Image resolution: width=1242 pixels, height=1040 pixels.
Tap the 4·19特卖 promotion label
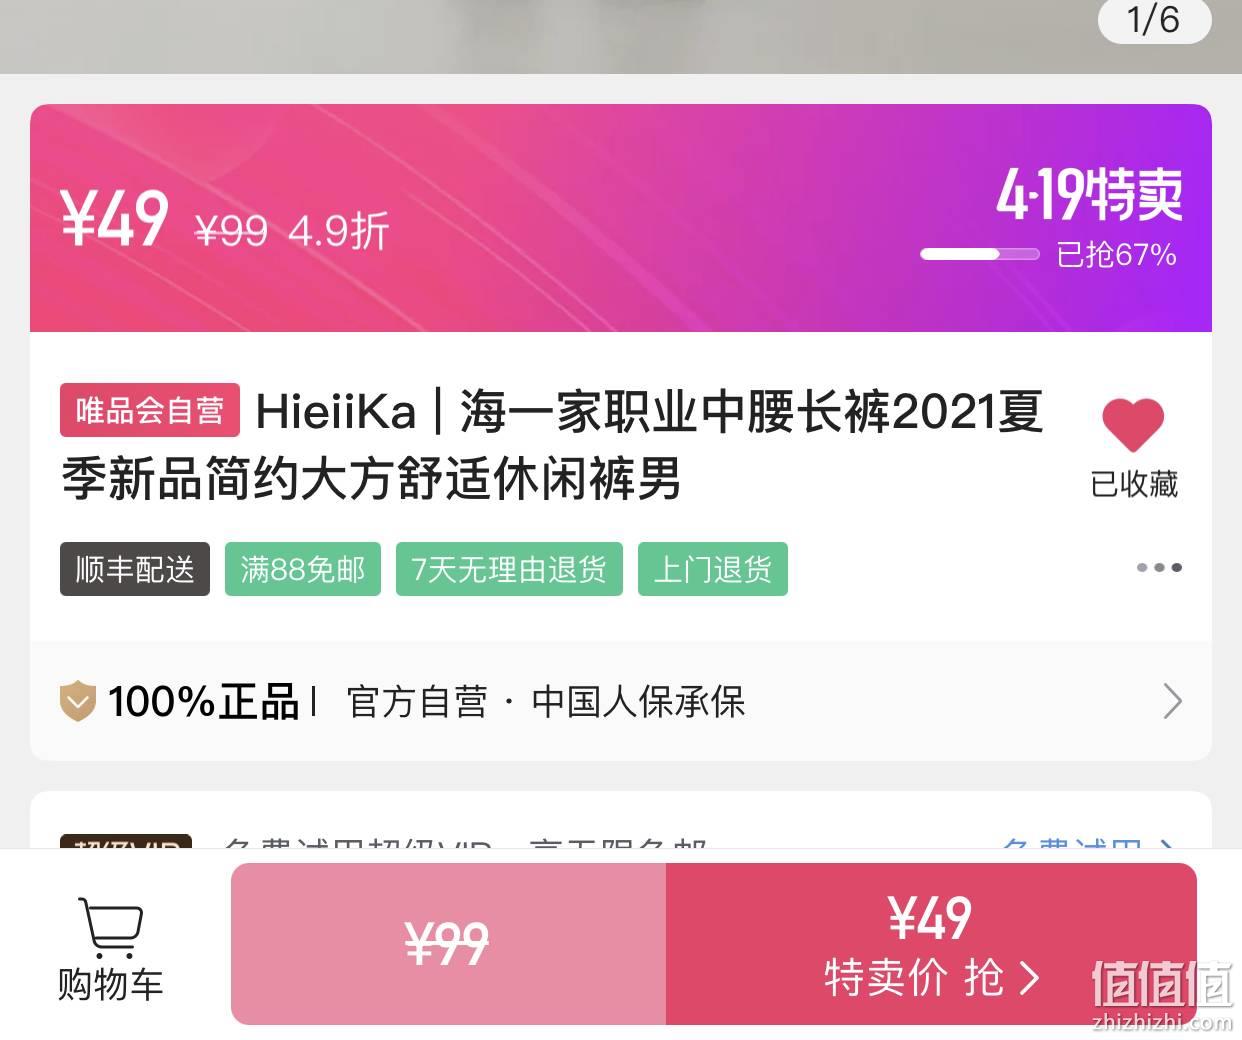tap(1089, 194)
